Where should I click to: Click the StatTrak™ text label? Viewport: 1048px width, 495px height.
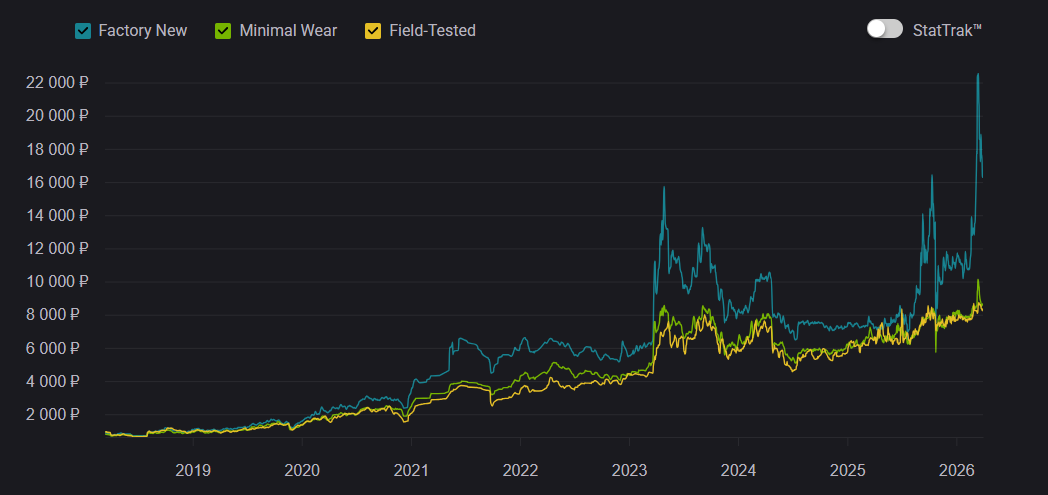(947, 30)
